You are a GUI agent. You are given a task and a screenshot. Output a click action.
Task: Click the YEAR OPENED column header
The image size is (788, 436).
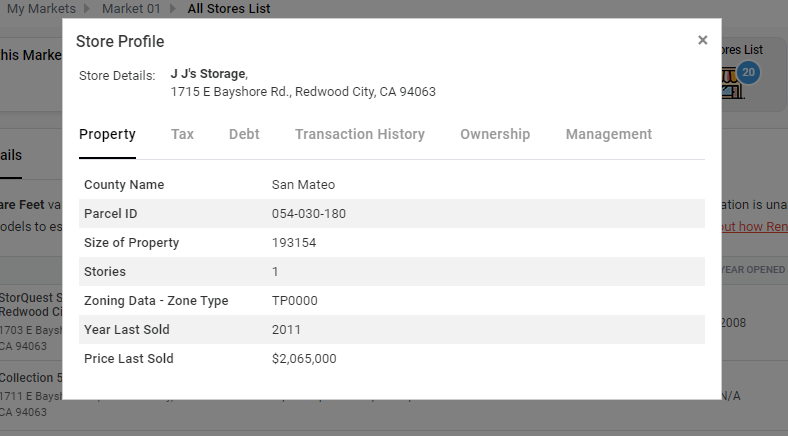(753, 270)
